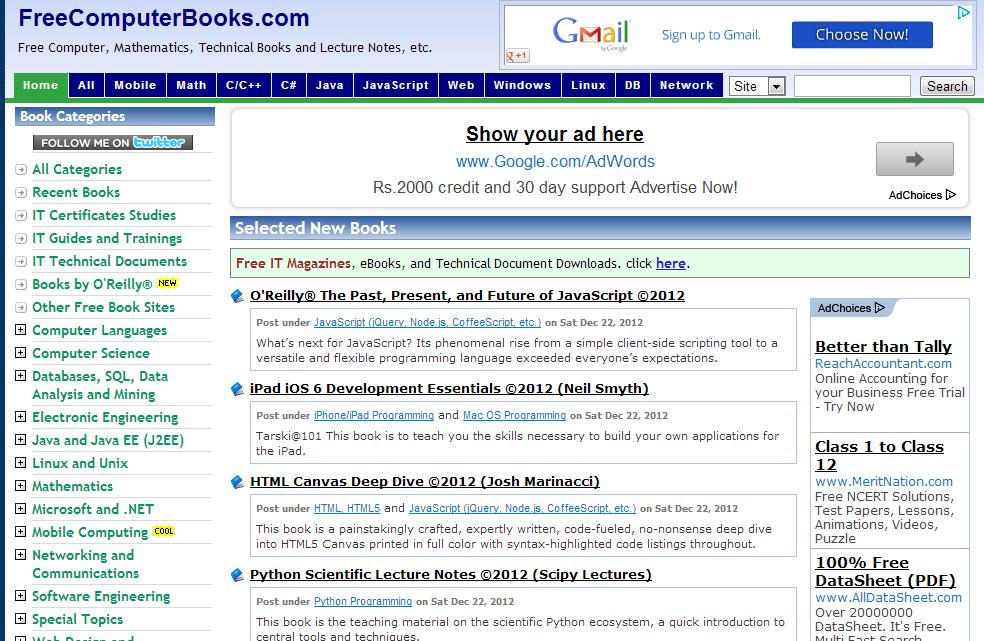The height and width of the screenshot is (641, 984).
Task: Open the Better than Tally ad link
Action: tap(883, 347)
